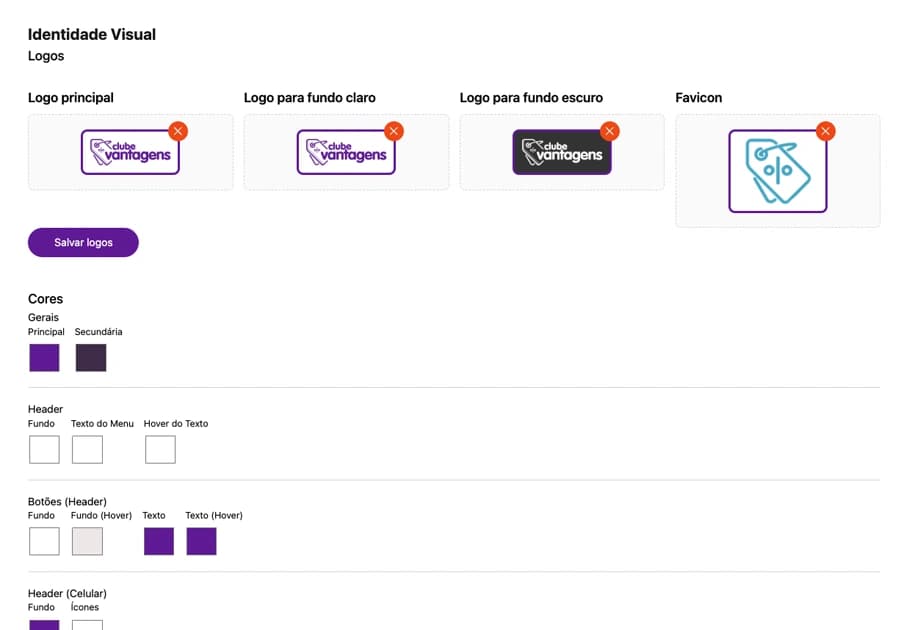Image resolution: width=900 pixels, height=630 pixels.
Task: Choose the Header Hover do Texto swatch
Action: (x=160, y=449)
